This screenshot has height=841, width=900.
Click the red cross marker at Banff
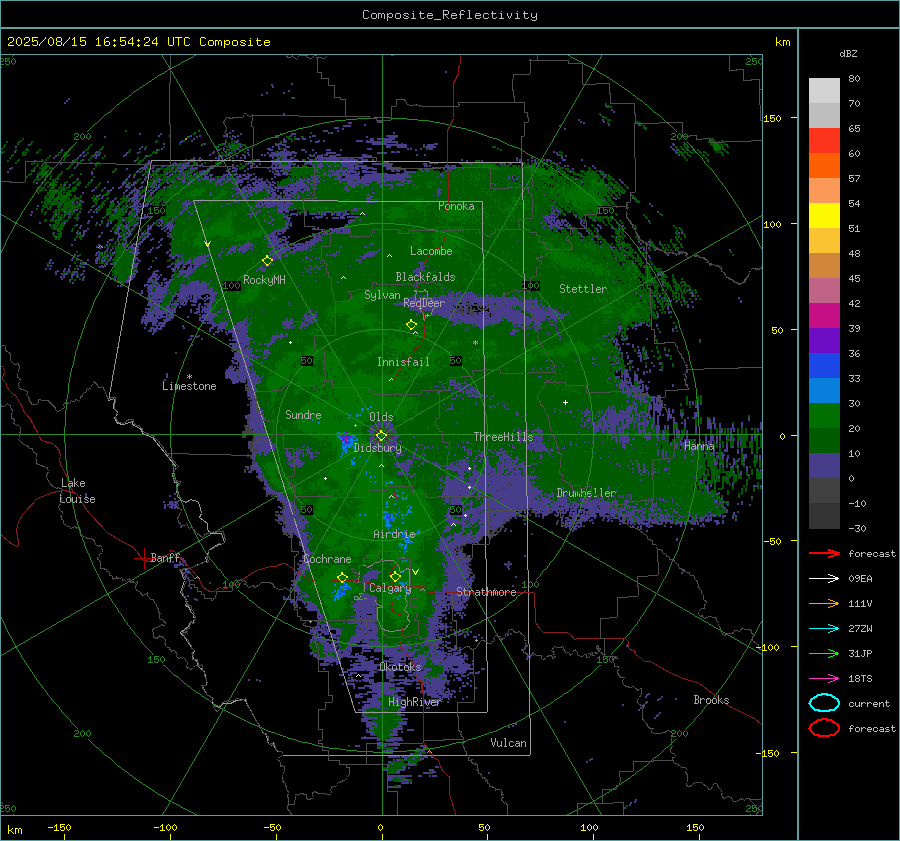[143, 558]
